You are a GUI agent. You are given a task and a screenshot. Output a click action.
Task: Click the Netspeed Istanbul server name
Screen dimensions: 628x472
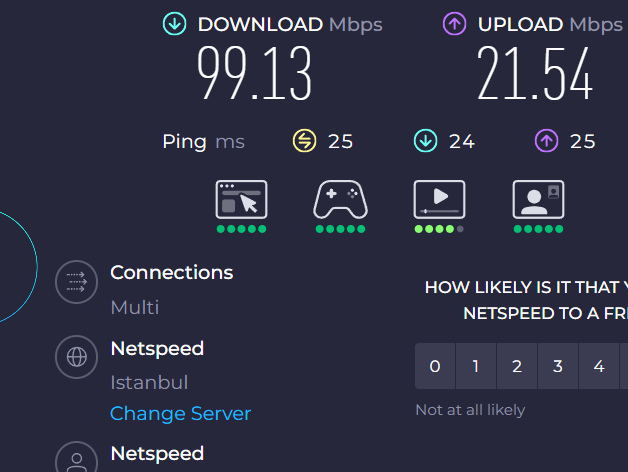pos(157,349)
